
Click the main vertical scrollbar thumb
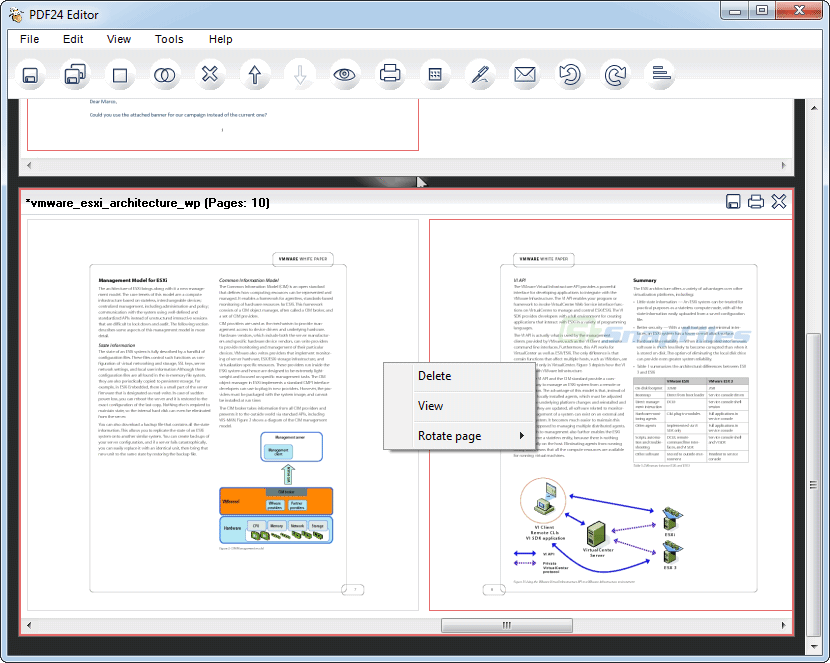[x=814, y=484]
